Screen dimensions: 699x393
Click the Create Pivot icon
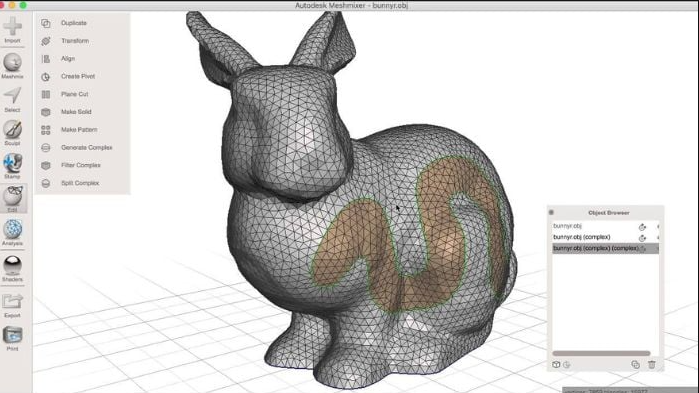tap(45, 77)
